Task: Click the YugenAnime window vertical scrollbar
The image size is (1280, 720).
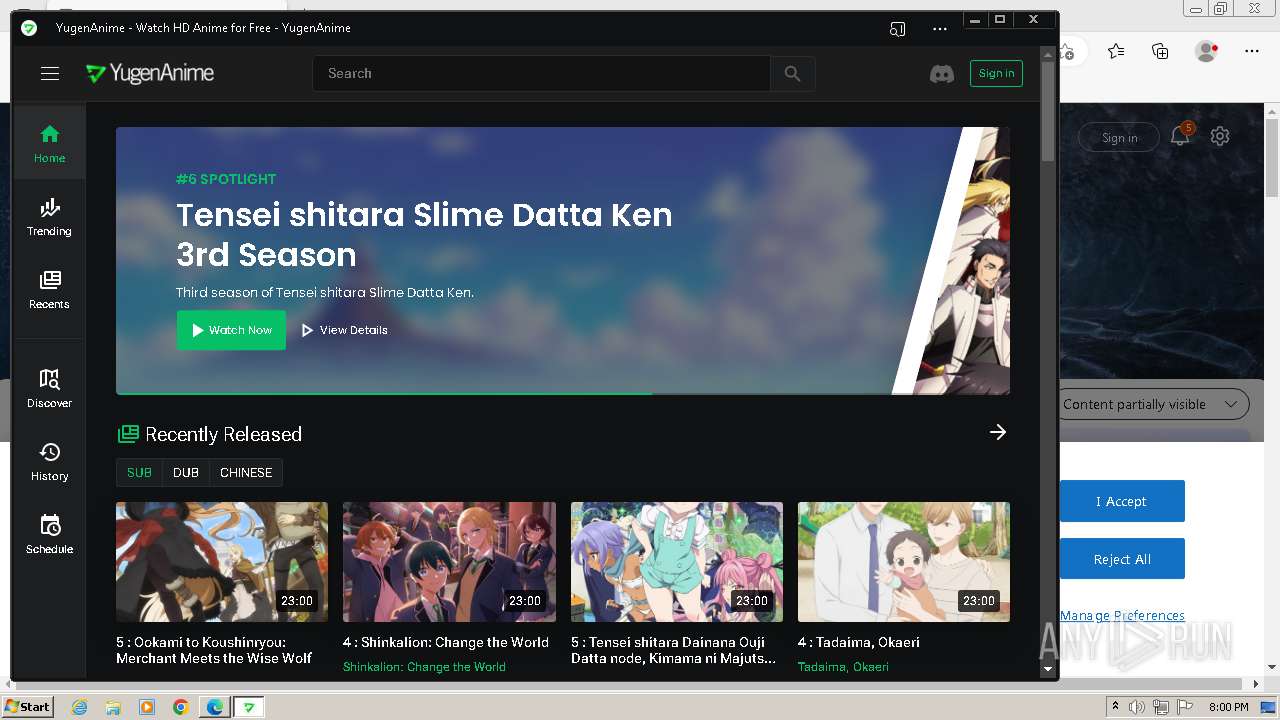Action: click(1048, 110)
